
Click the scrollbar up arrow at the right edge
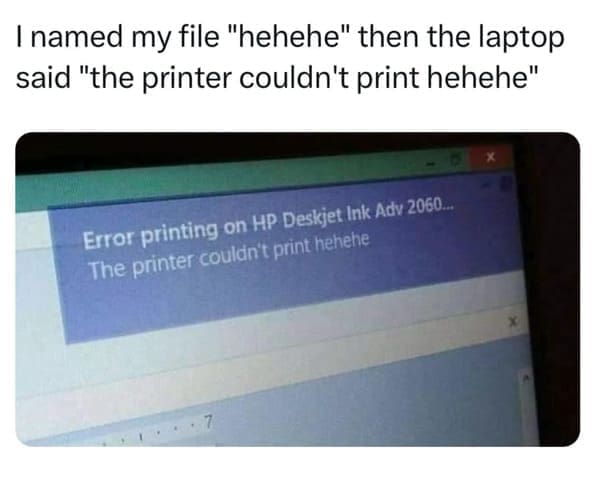point(526,378)
